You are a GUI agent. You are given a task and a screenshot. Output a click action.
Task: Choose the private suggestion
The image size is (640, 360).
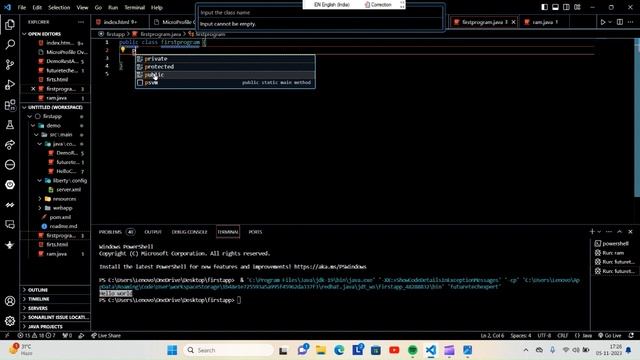(x=225, y=59)
